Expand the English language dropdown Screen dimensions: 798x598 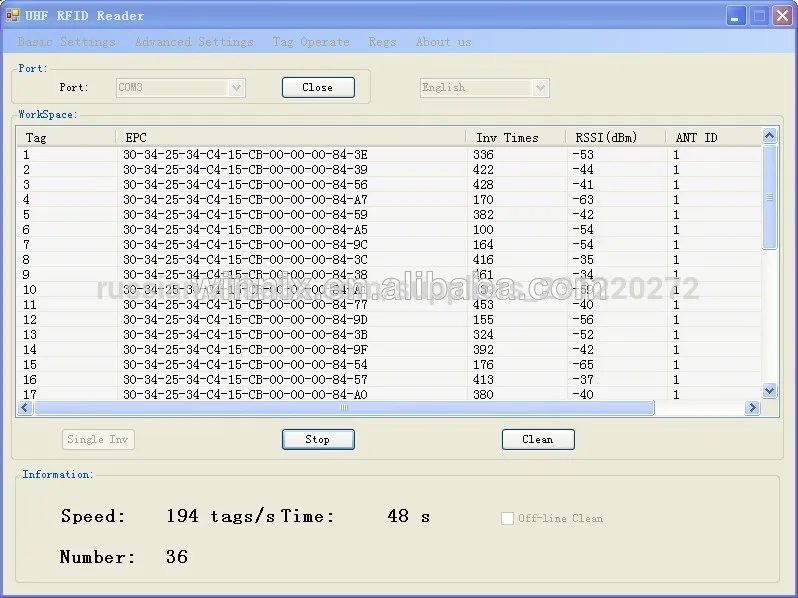[x=541, y=88]
